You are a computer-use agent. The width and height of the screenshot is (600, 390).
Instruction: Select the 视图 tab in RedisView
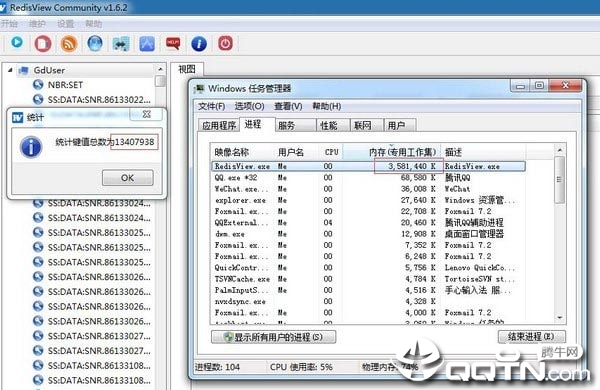pyautogui.click(x=187, y=69)
